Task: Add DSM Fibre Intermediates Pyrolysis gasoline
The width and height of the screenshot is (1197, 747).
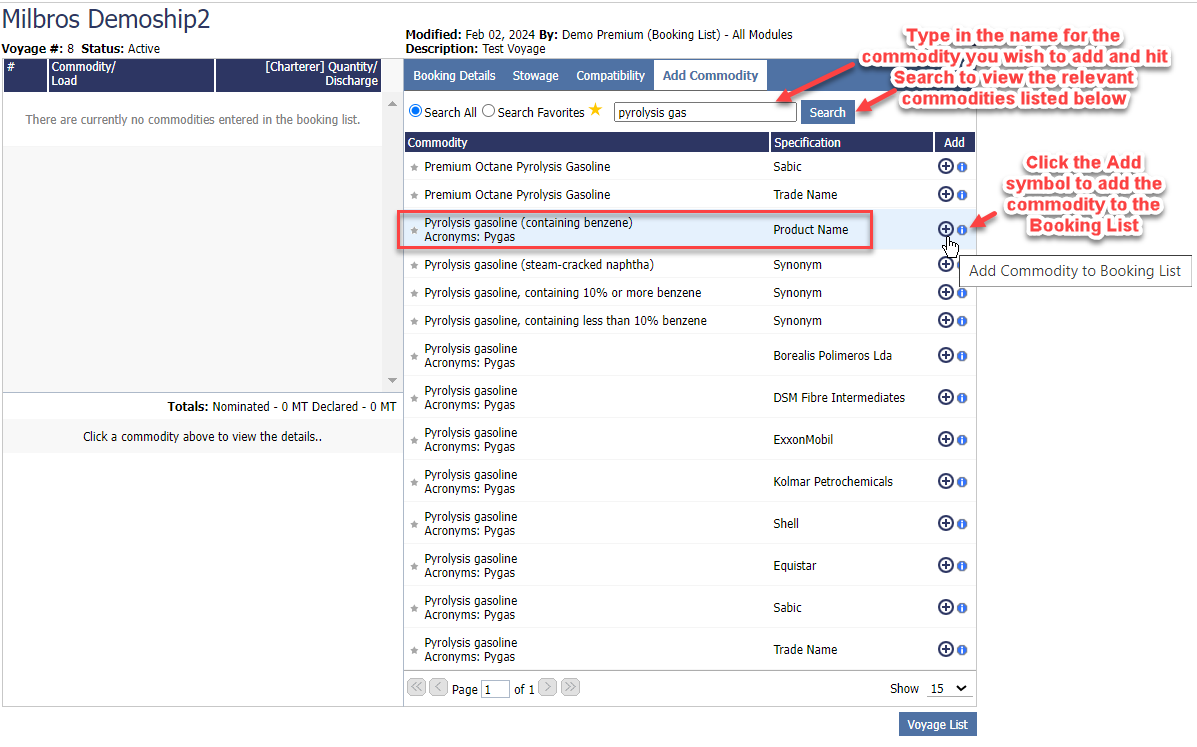Action: pyautogui.click(x=945, y=397)
